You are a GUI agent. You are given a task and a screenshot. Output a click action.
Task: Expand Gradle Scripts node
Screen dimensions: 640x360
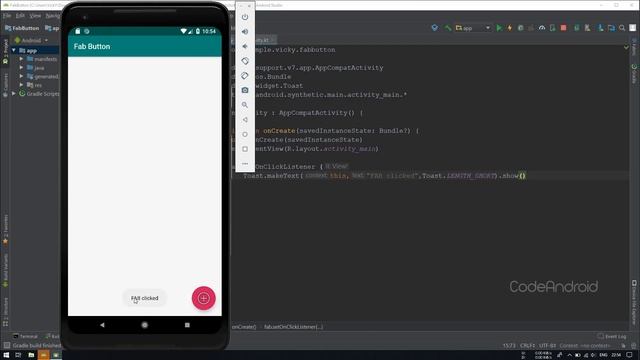(14, 93)
